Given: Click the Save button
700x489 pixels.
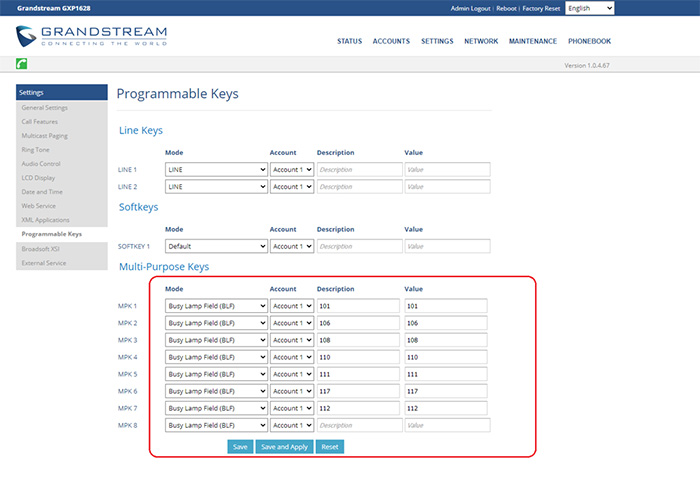Looking at the screenshot, I should click(x=240, y=447).
